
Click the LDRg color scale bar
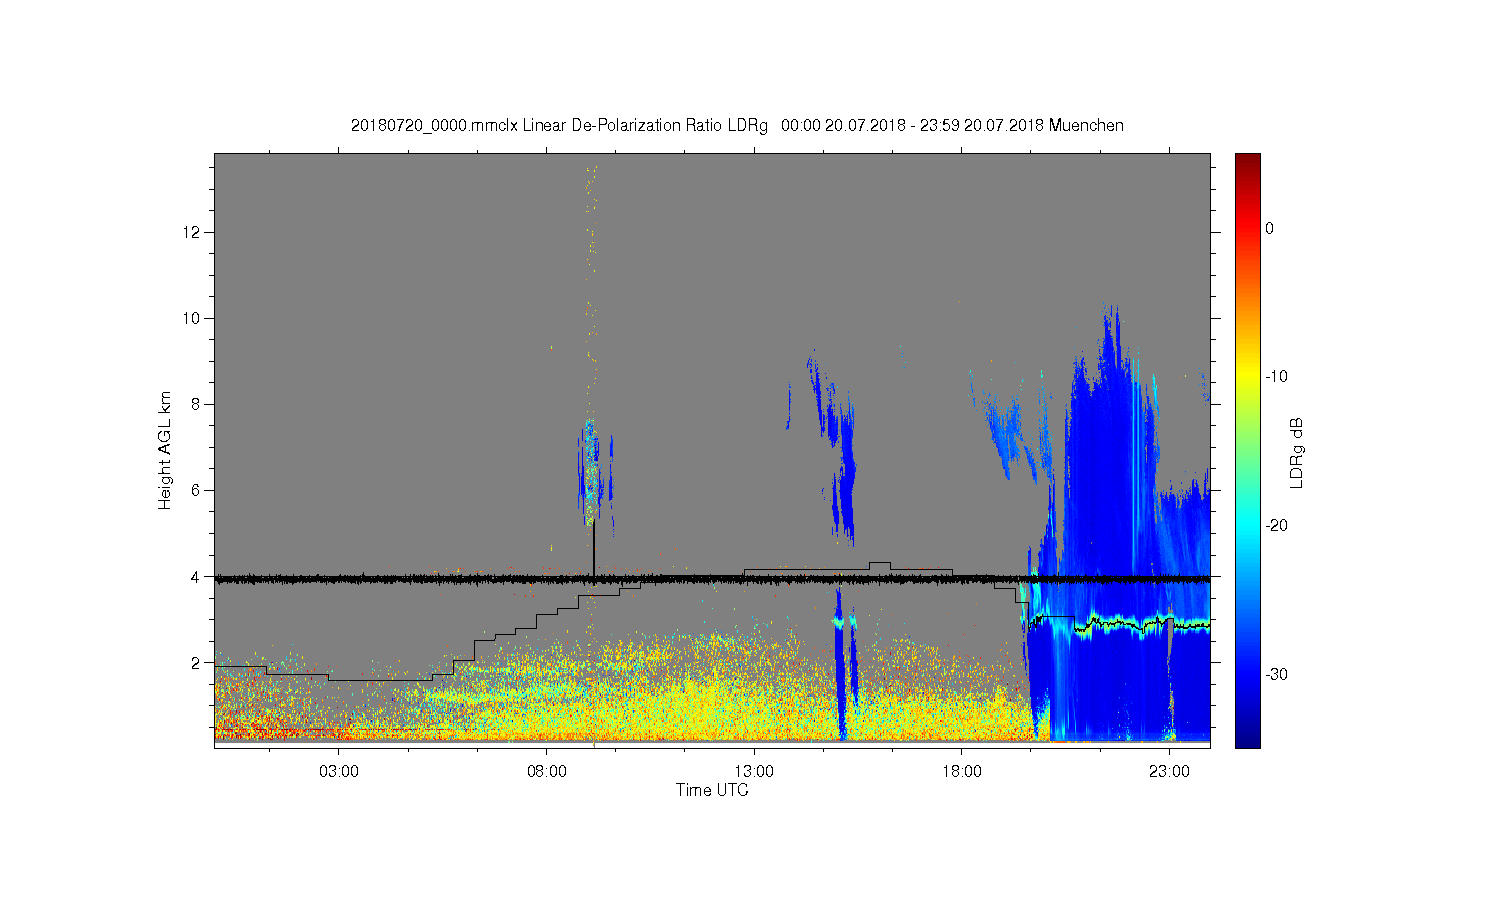[1247, 450]
